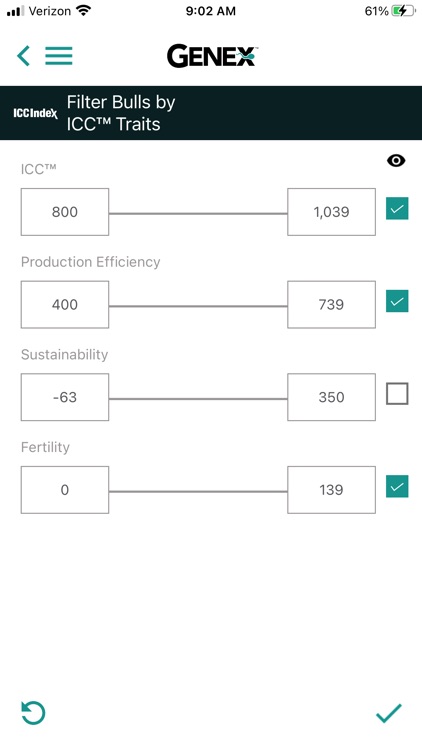Edit Fertility maximum field 139
This screenshot has height=750, width=422.
pos(331,490)
